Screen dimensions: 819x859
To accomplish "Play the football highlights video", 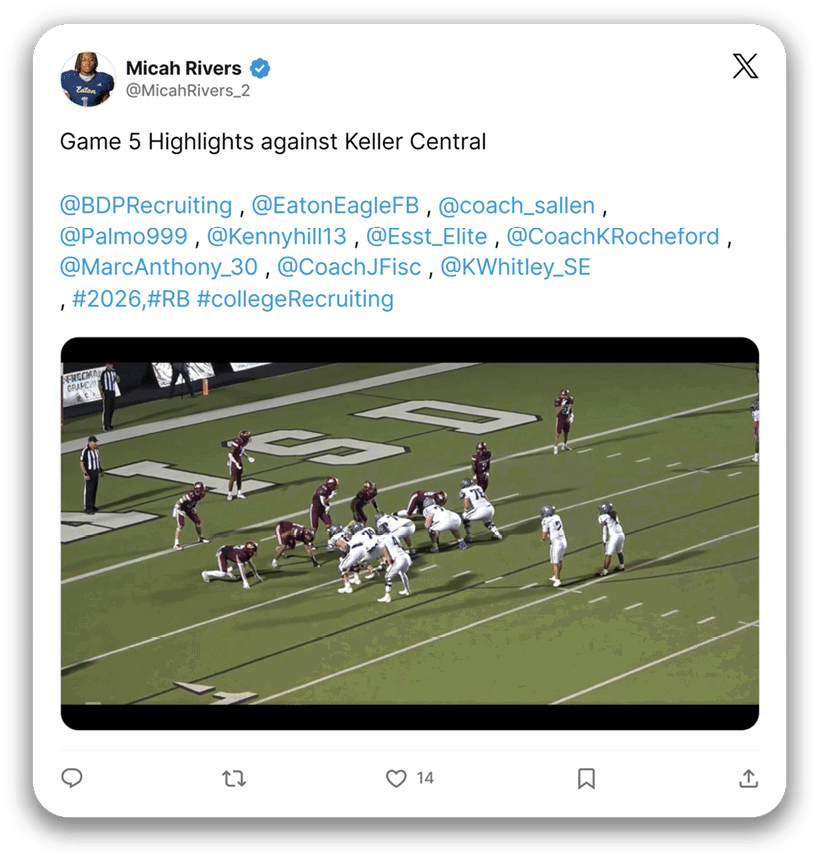I will tap(410, 534).
